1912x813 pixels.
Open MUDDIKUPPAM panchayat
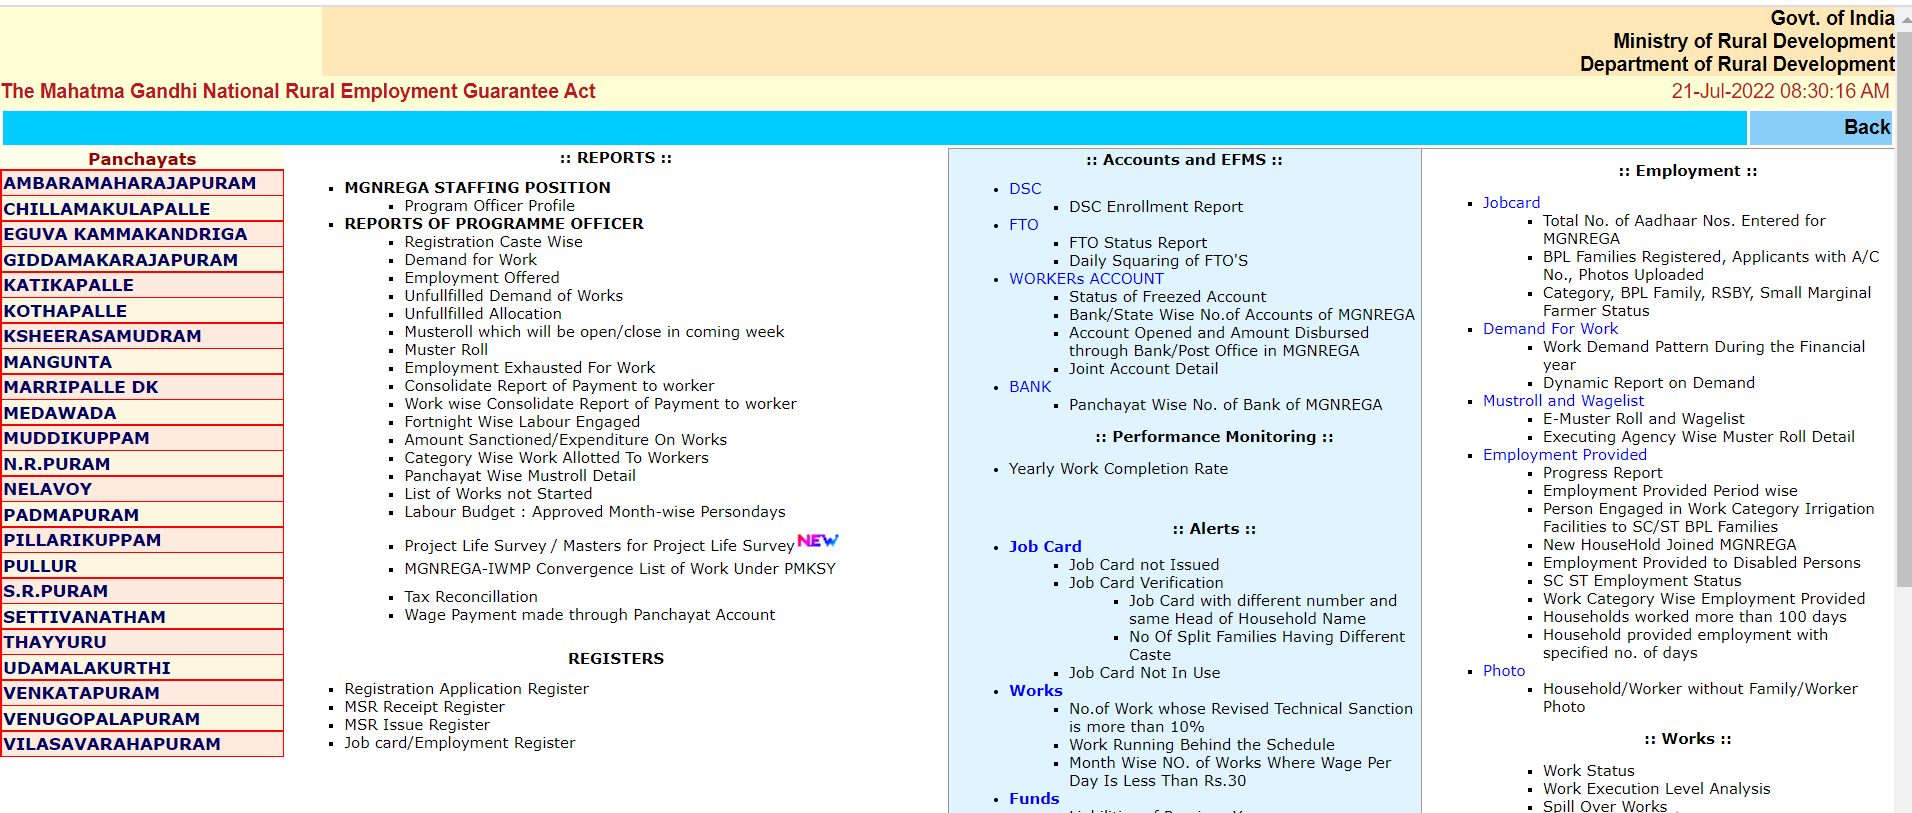pos(77,438)
